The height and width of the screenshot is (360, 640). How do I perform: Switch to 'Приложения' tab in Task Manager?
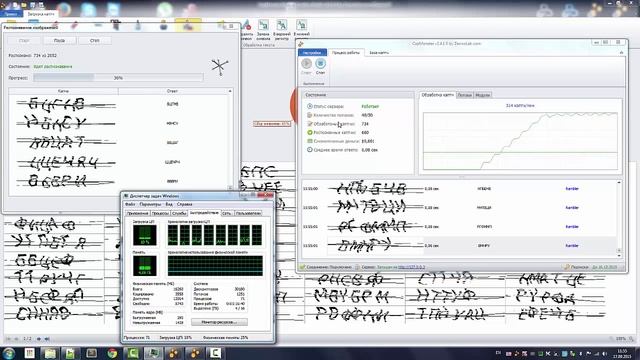(138, 213)
